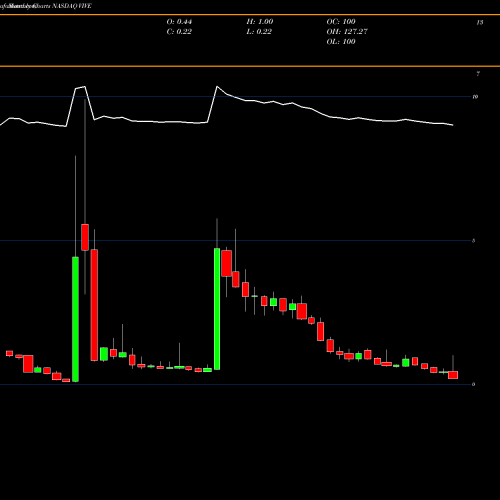Select the high value 'H: 1.00'
Screen dimensions: 500x500
click(x=260, y=22)
